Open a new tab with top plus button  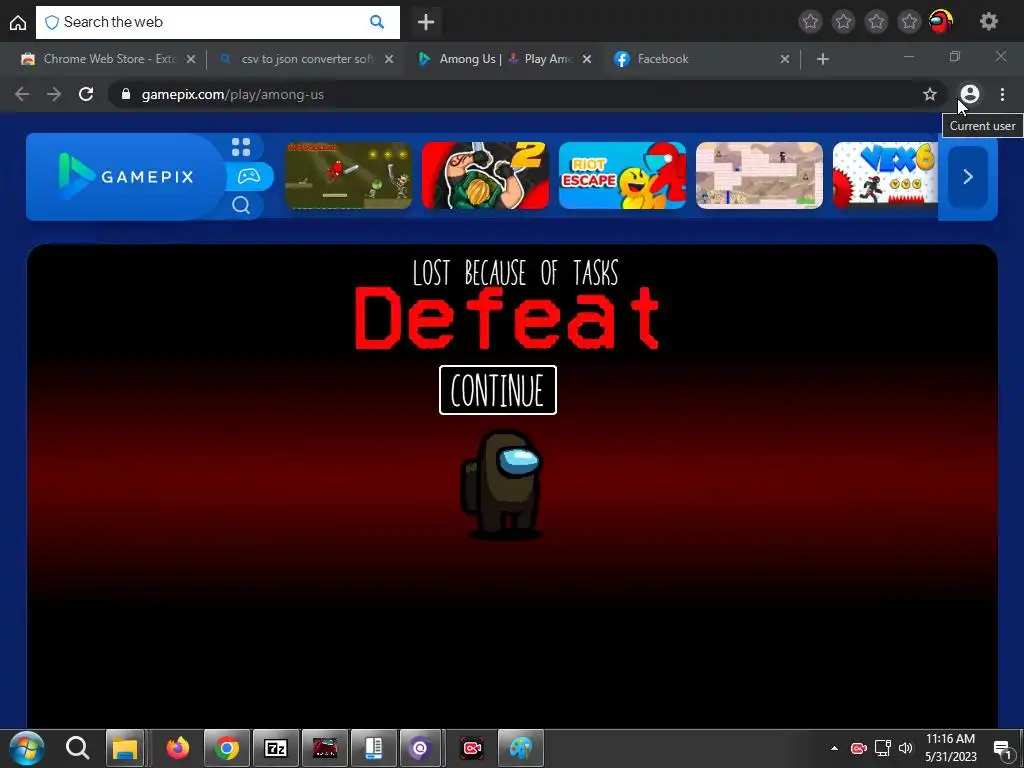[x=426, y=22]
